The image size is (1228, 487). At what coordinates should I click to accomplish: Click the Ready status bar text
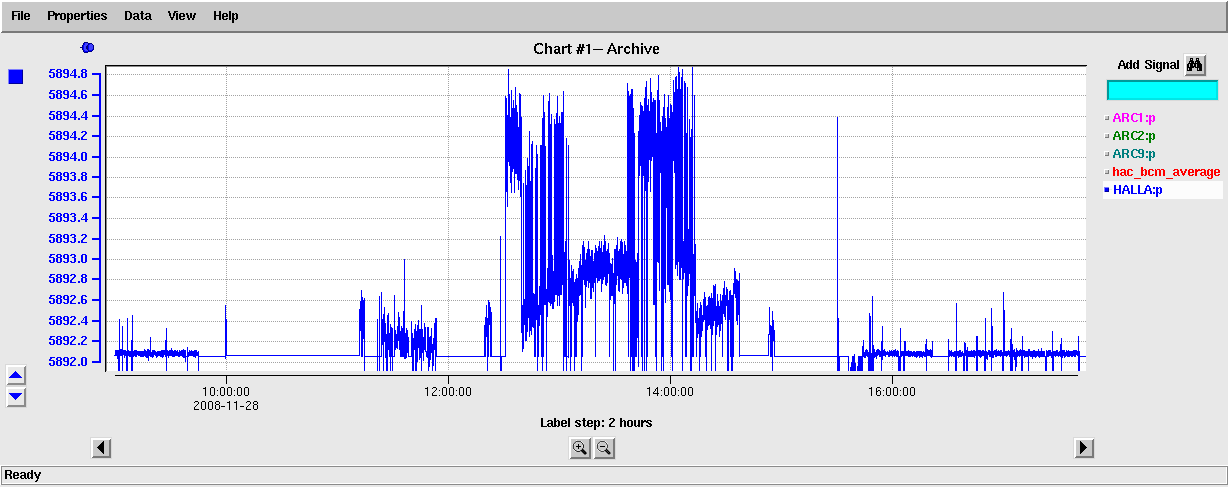click(x=21, y=476)
